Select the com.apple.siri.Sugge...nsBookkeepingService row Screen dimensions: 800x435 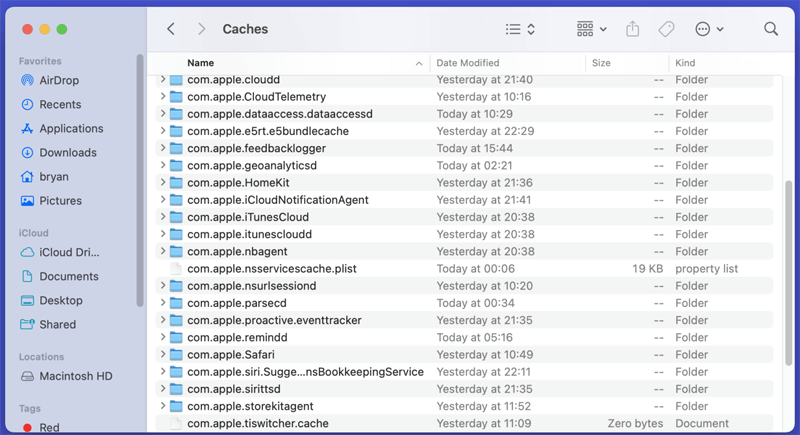point(464,372)
